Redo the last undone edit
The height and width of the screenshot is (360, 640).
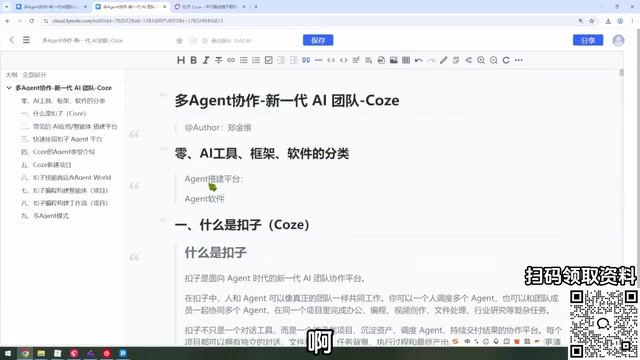pyautogui.click(x=431, y=60)
